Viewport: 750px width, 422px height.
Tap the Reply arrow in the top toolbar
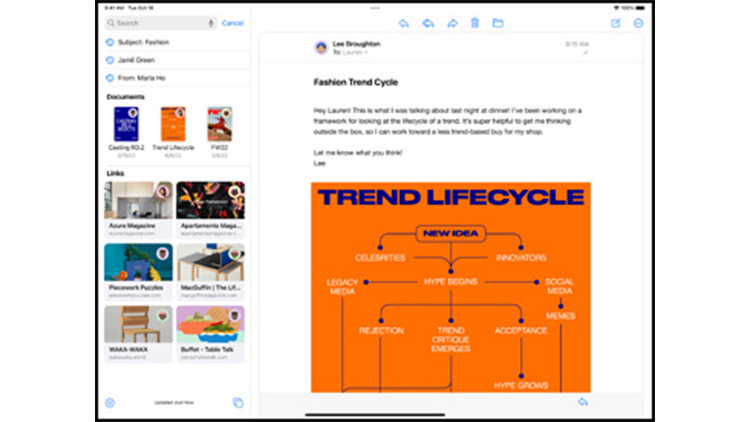pos(404,23)
